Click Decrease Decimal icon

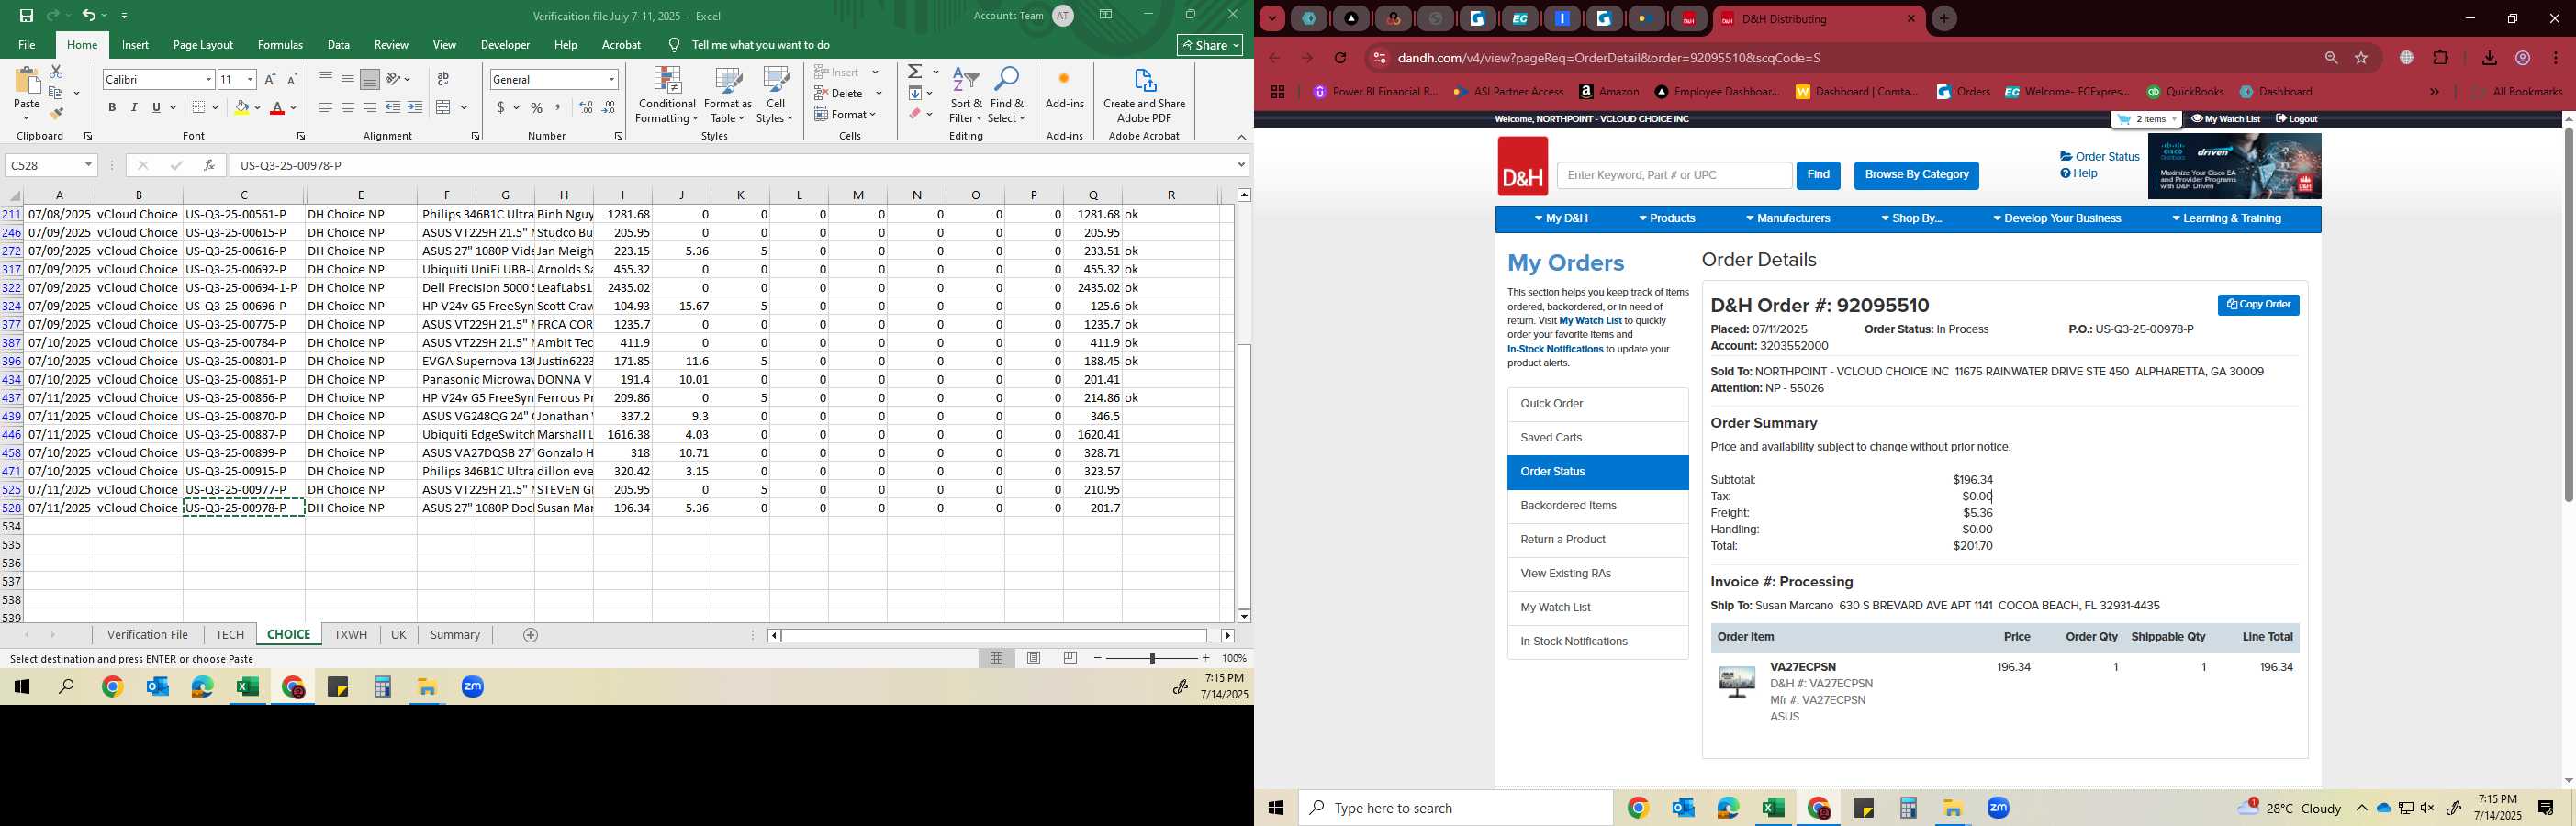[608, 107]
